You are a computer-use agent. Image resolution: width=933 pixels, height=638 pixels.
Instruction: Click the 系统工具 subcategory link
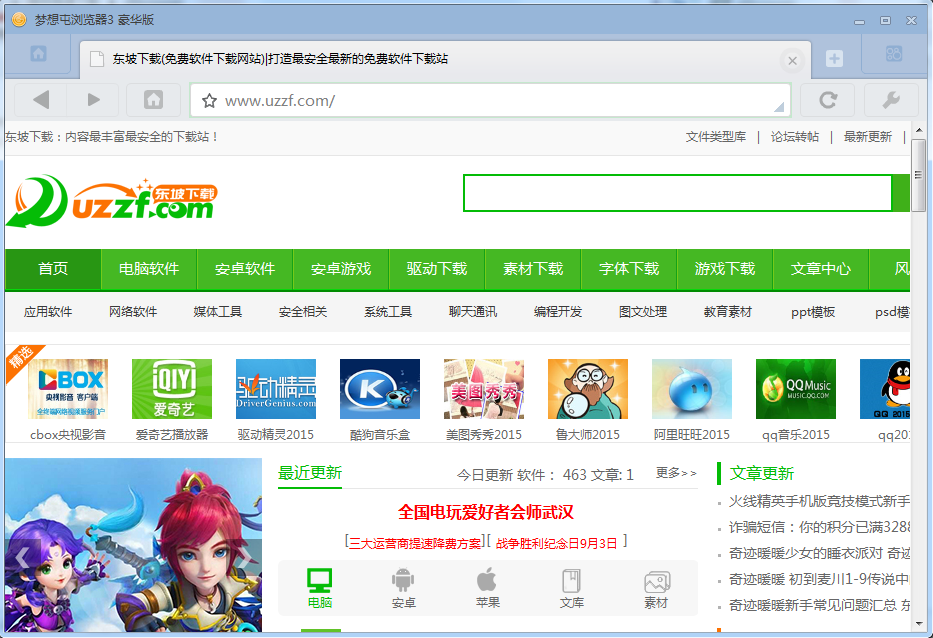coord(388,312)
